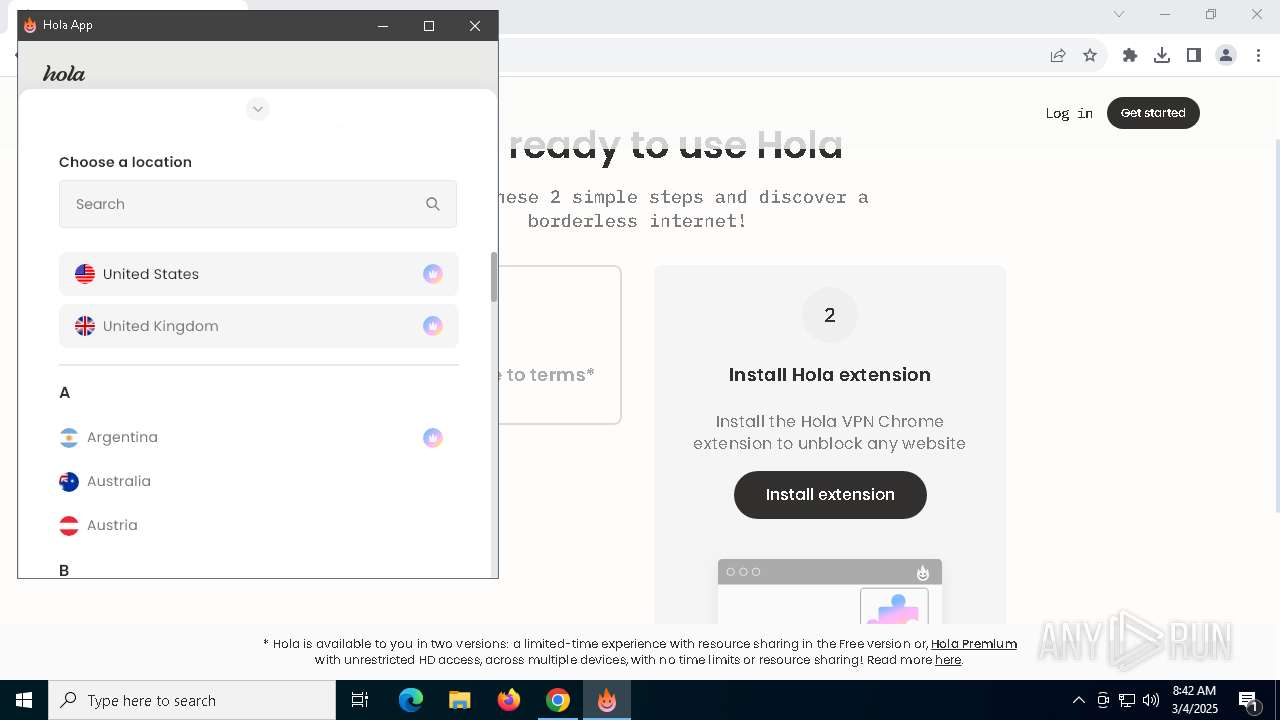Click the hola logo in the app
1280x720 pixels.
[x=64, y=73]
